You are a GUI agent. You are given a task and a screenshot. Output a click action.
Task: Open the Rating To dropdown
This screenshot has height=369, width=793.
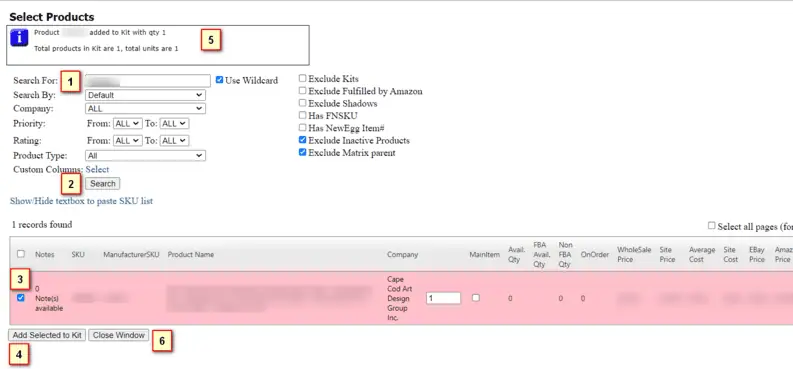(x=174, y=141)
